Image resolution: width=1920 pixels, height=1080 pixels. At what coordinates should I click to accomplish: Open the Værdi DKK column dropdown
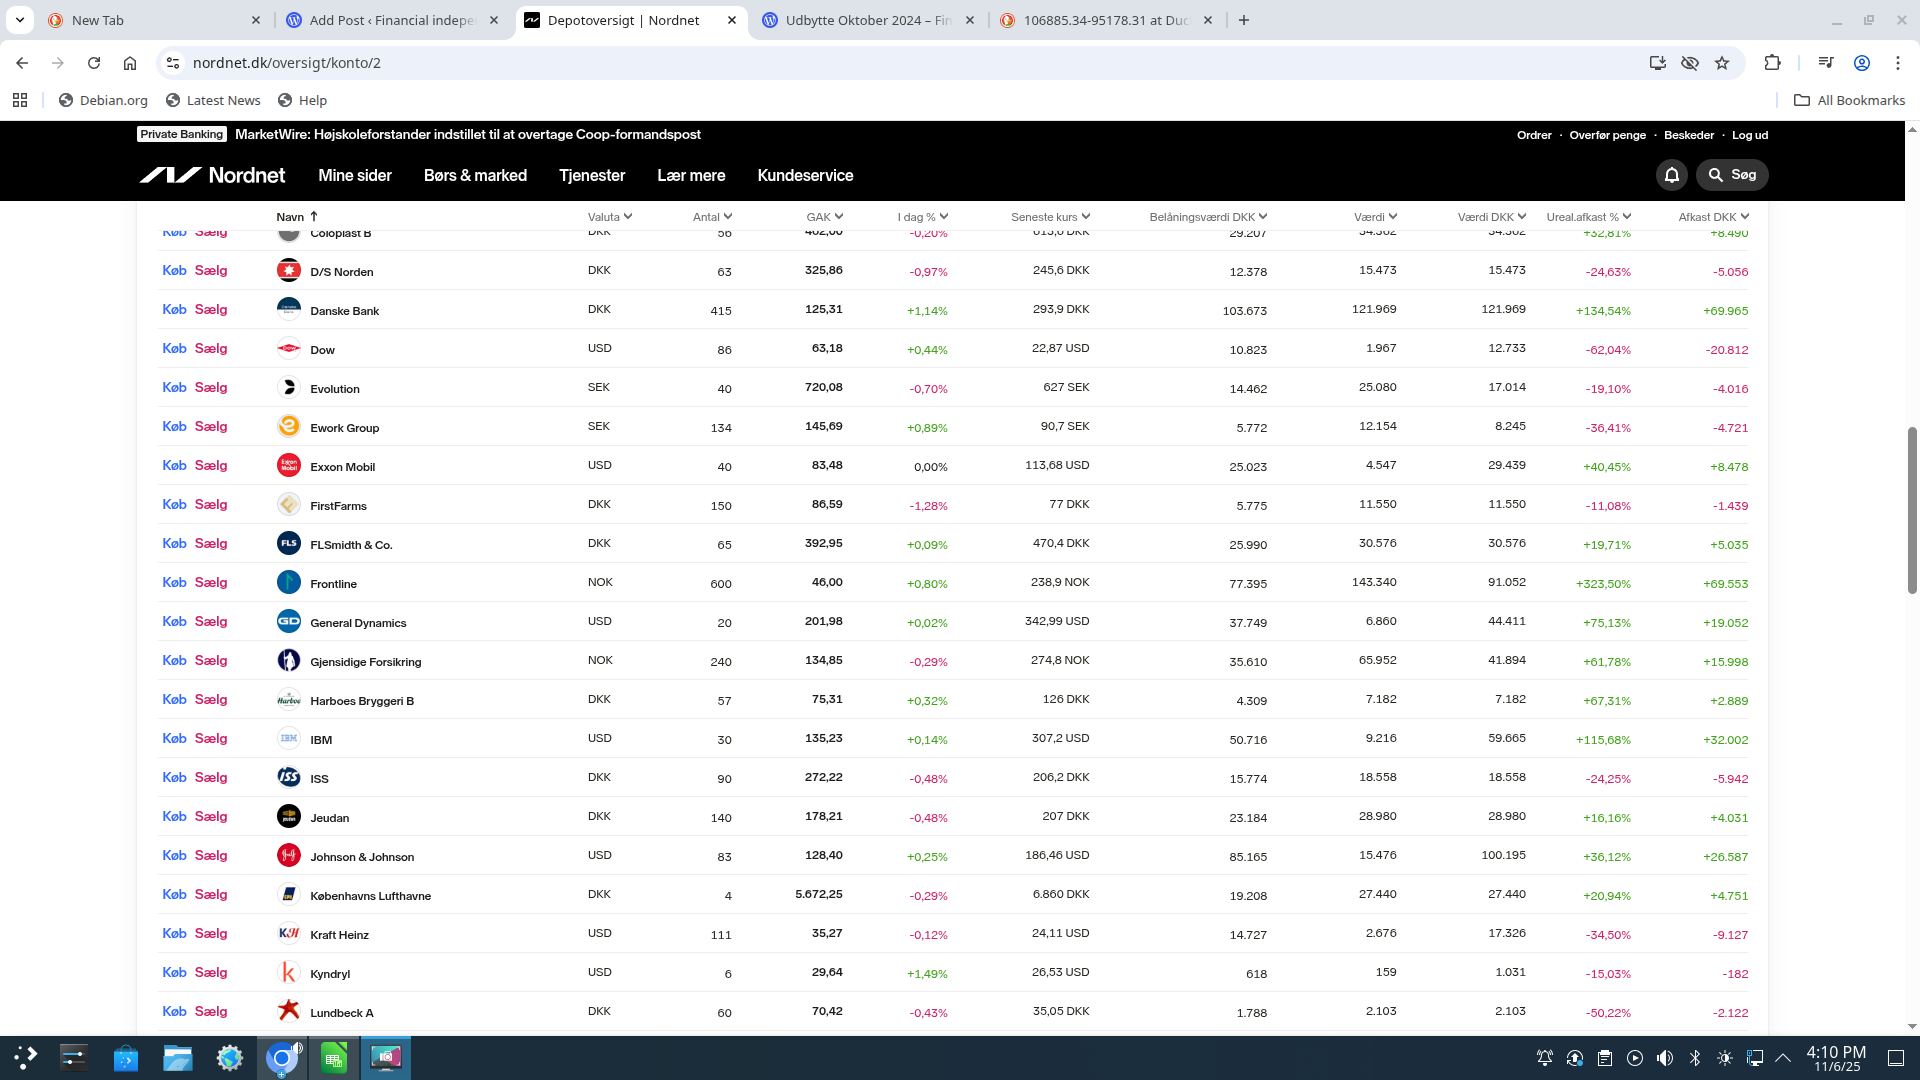(x=1492, y=217)
